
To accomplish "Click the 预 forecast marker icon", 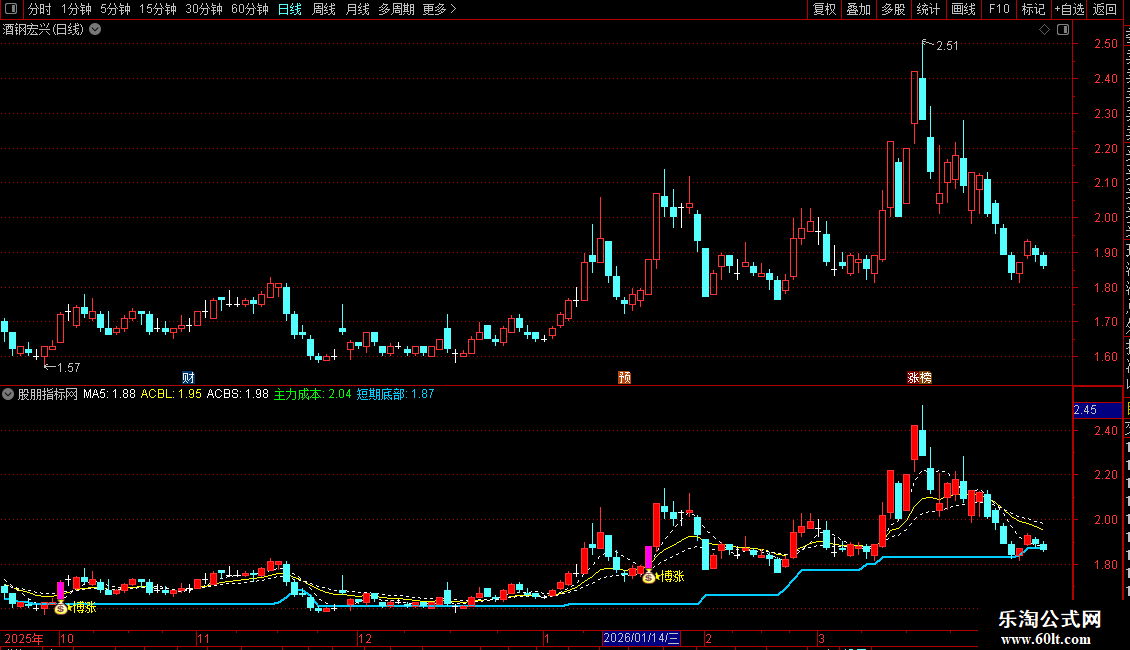I will (x=624, y=378).
